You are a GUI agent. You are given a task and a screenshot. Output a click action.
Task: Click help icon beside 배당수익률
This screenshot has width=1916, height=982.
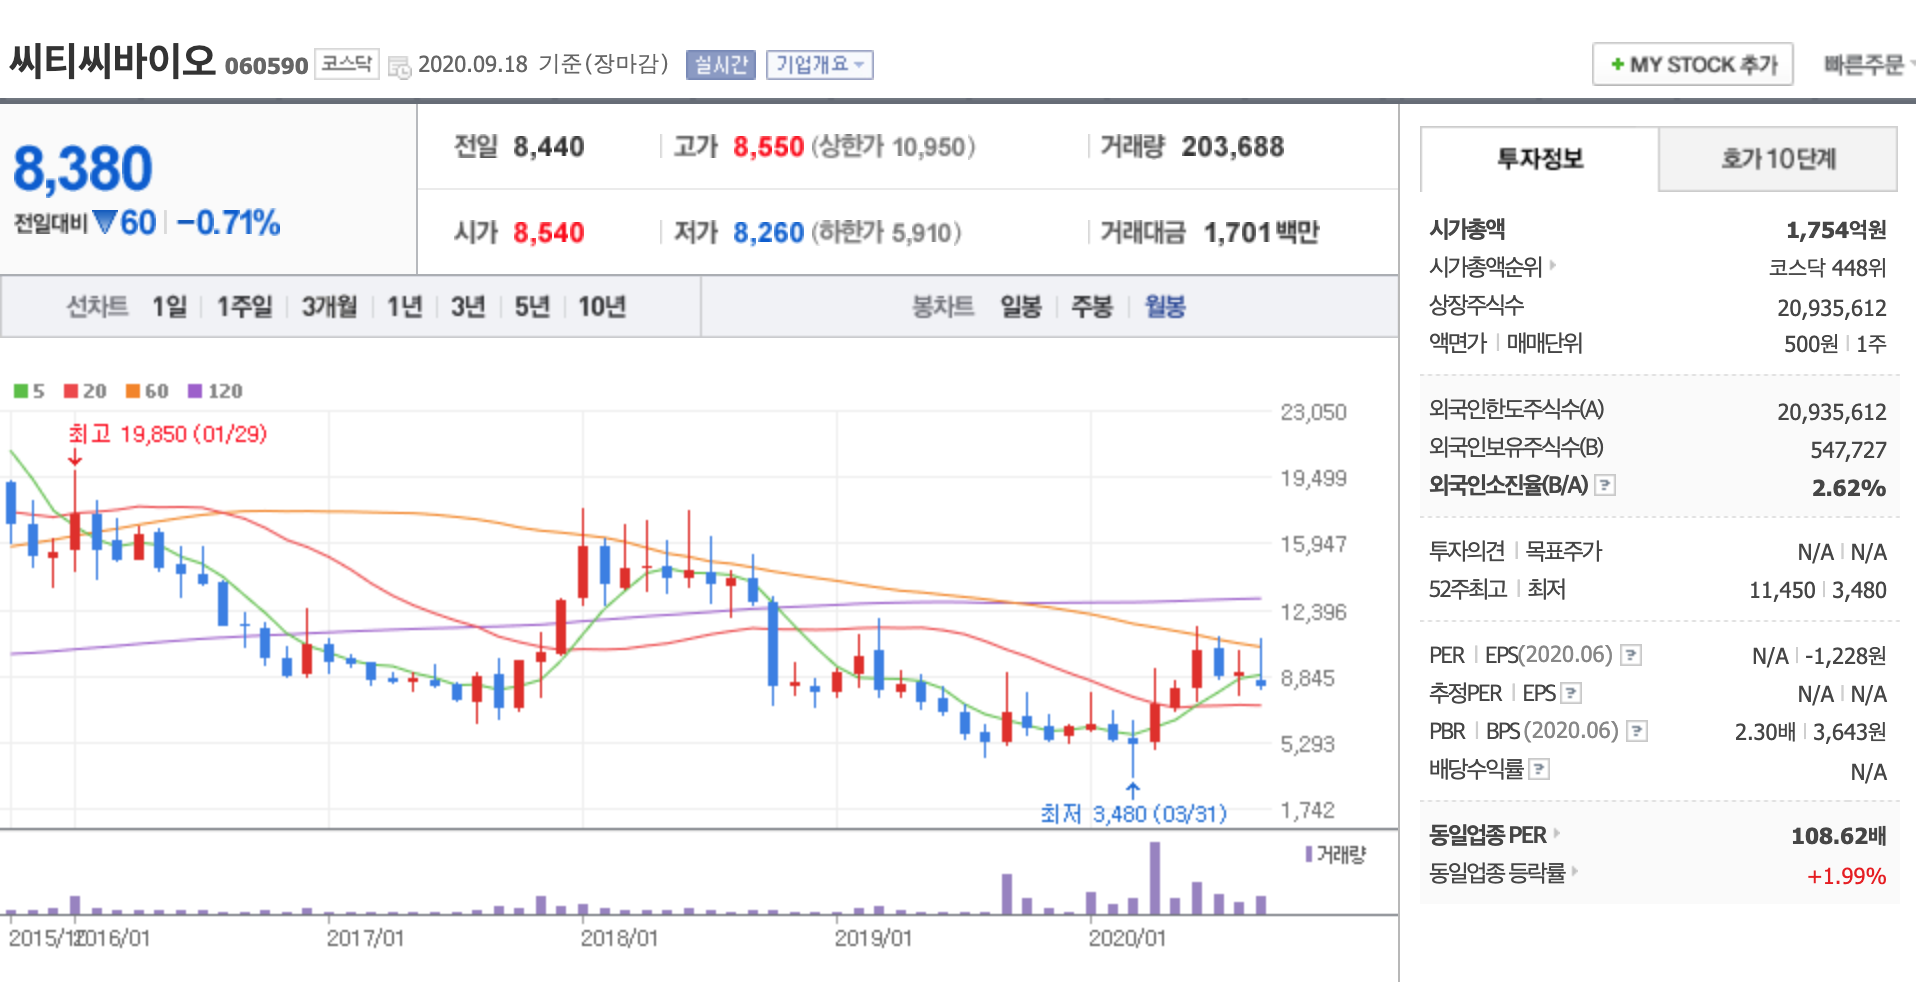pyautogui.click(x=1539, y=769)
